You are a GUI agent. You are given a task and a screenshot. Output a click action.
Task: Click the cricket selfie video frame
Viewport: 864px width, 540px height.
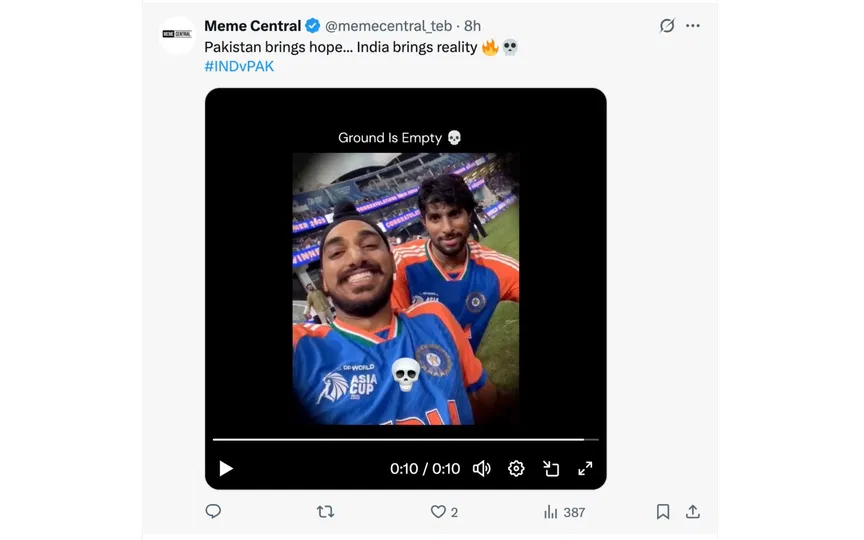[x=405, y=288]
